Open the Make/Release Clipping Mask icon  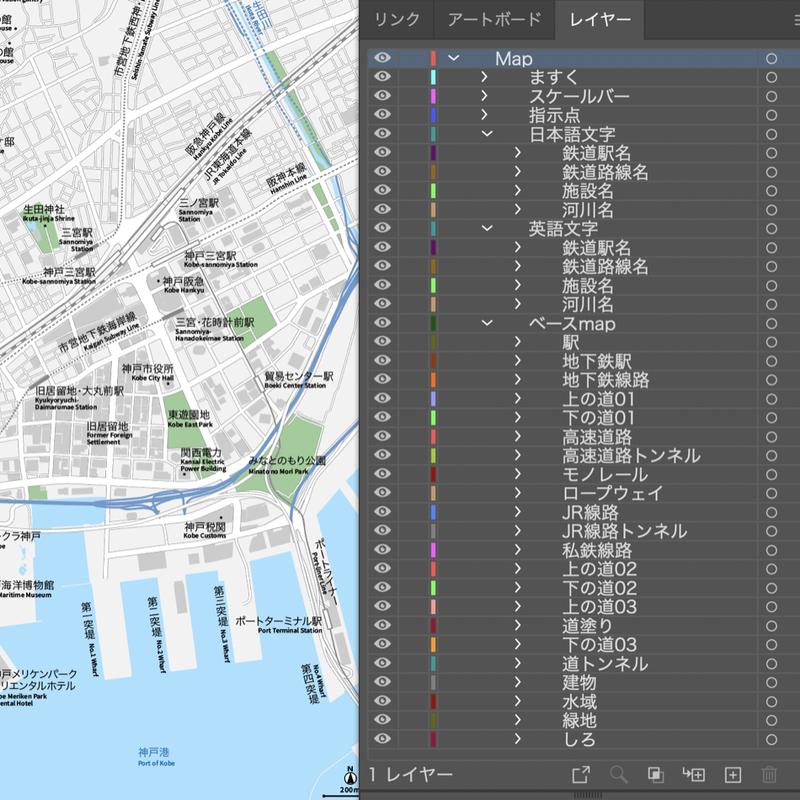point(655,774)
